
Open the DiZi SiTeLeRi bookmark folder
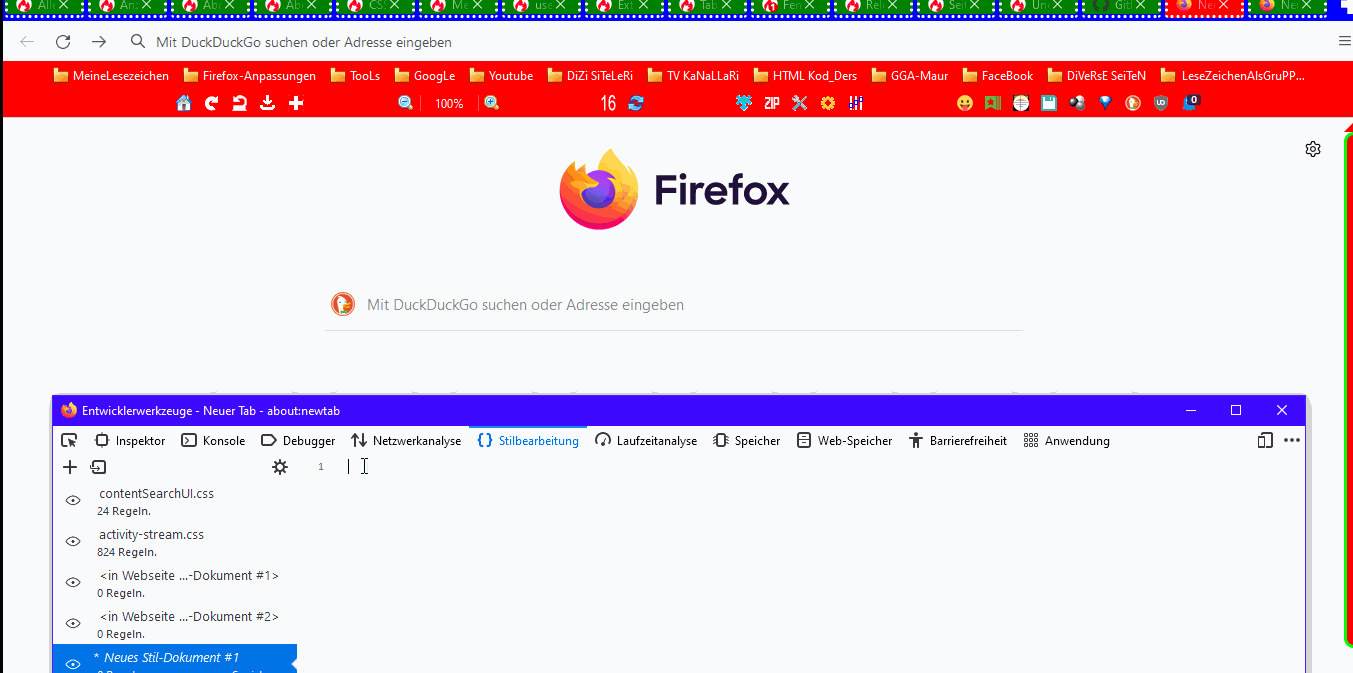click(x=589, y=75)
